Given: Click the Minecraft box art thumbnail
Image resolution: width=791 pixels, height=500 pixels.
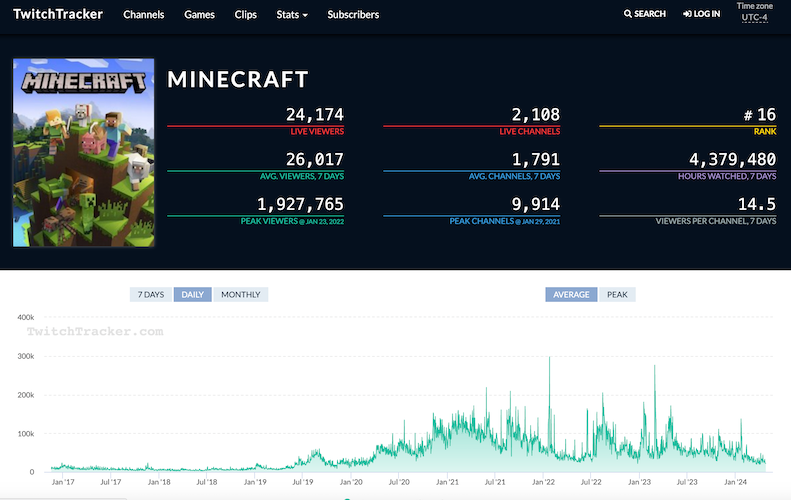Looking at the screenshot, I should [84, 152].
